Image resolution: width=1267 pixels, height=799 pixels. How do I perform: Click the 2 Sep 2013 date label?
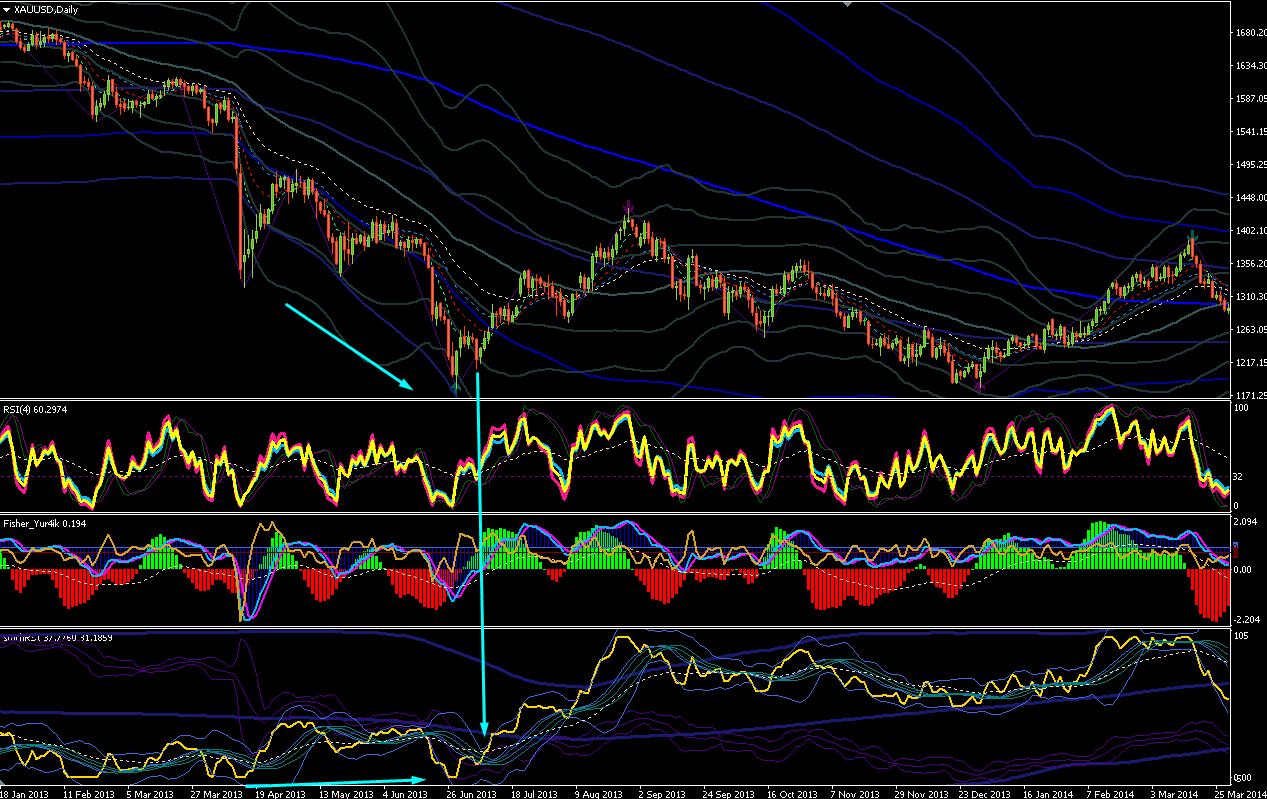click(663, 793)
